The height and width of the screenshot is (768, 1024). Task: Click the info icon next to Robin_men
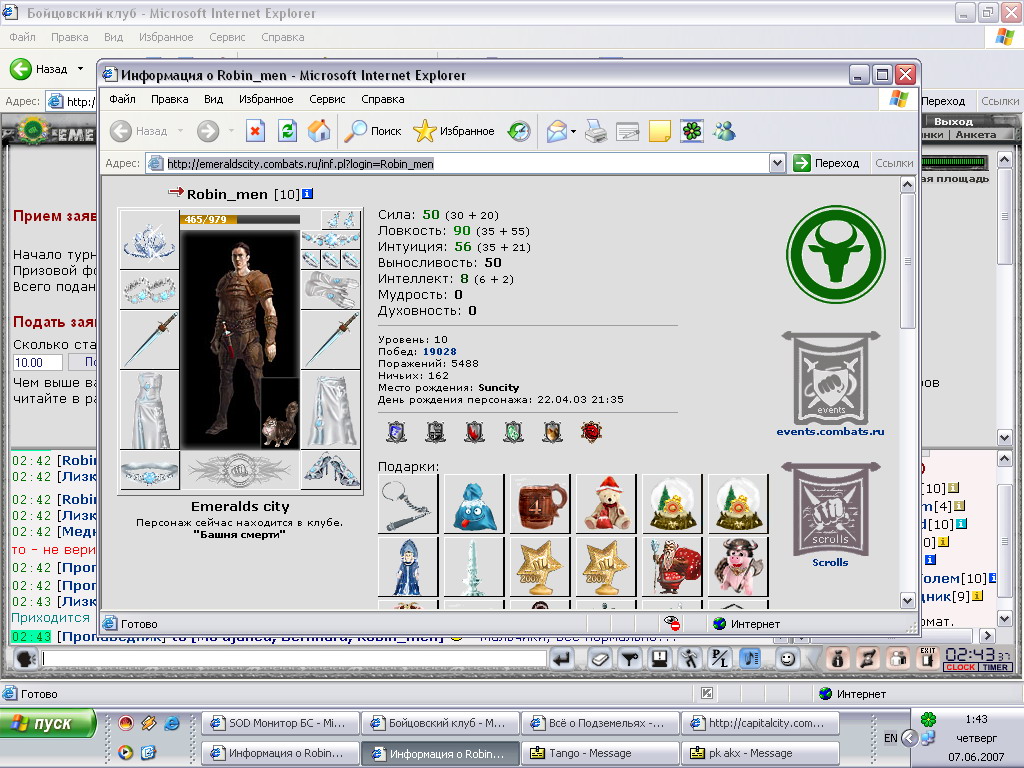[308, 194]
